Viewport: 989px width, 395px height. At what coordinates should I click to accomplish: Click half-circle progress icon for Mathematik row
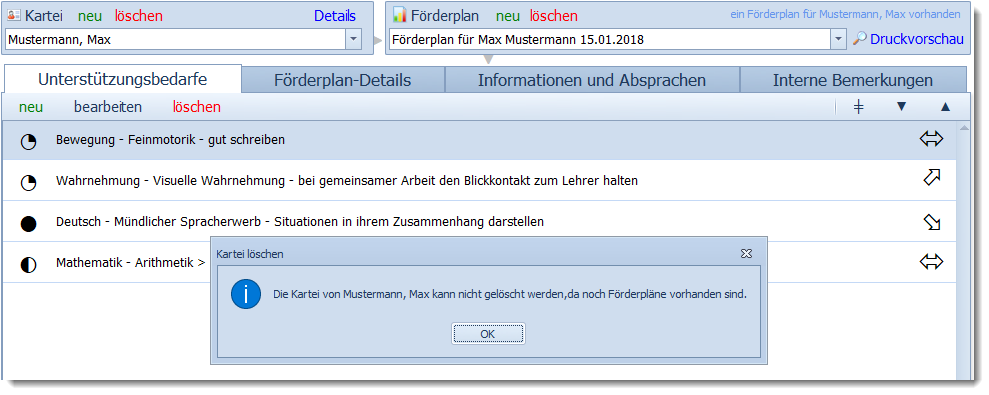point(28,264)
